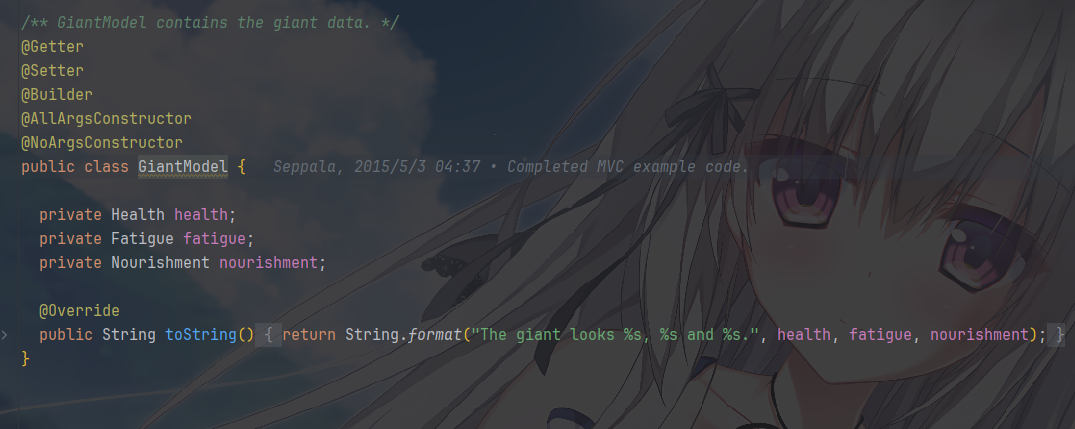Click the GiantModel class name in the declaration

coord(183,167)
